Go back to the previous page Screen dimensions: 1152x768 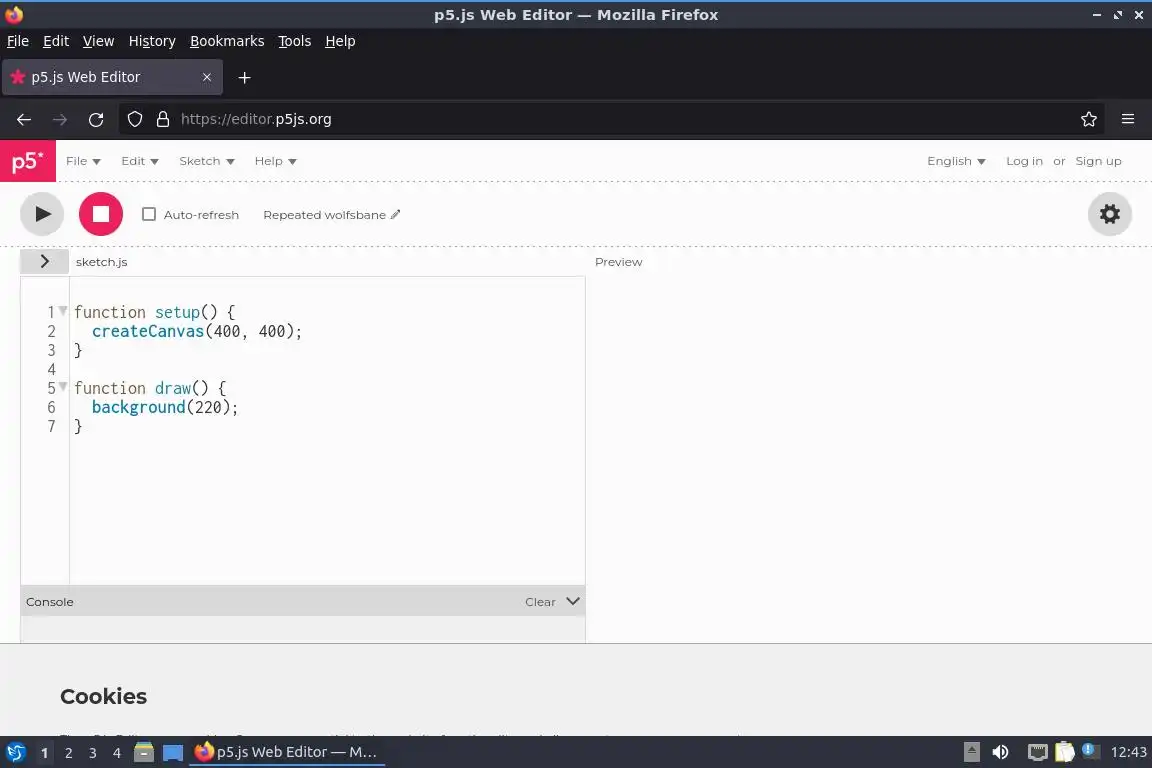click(24, 119)
